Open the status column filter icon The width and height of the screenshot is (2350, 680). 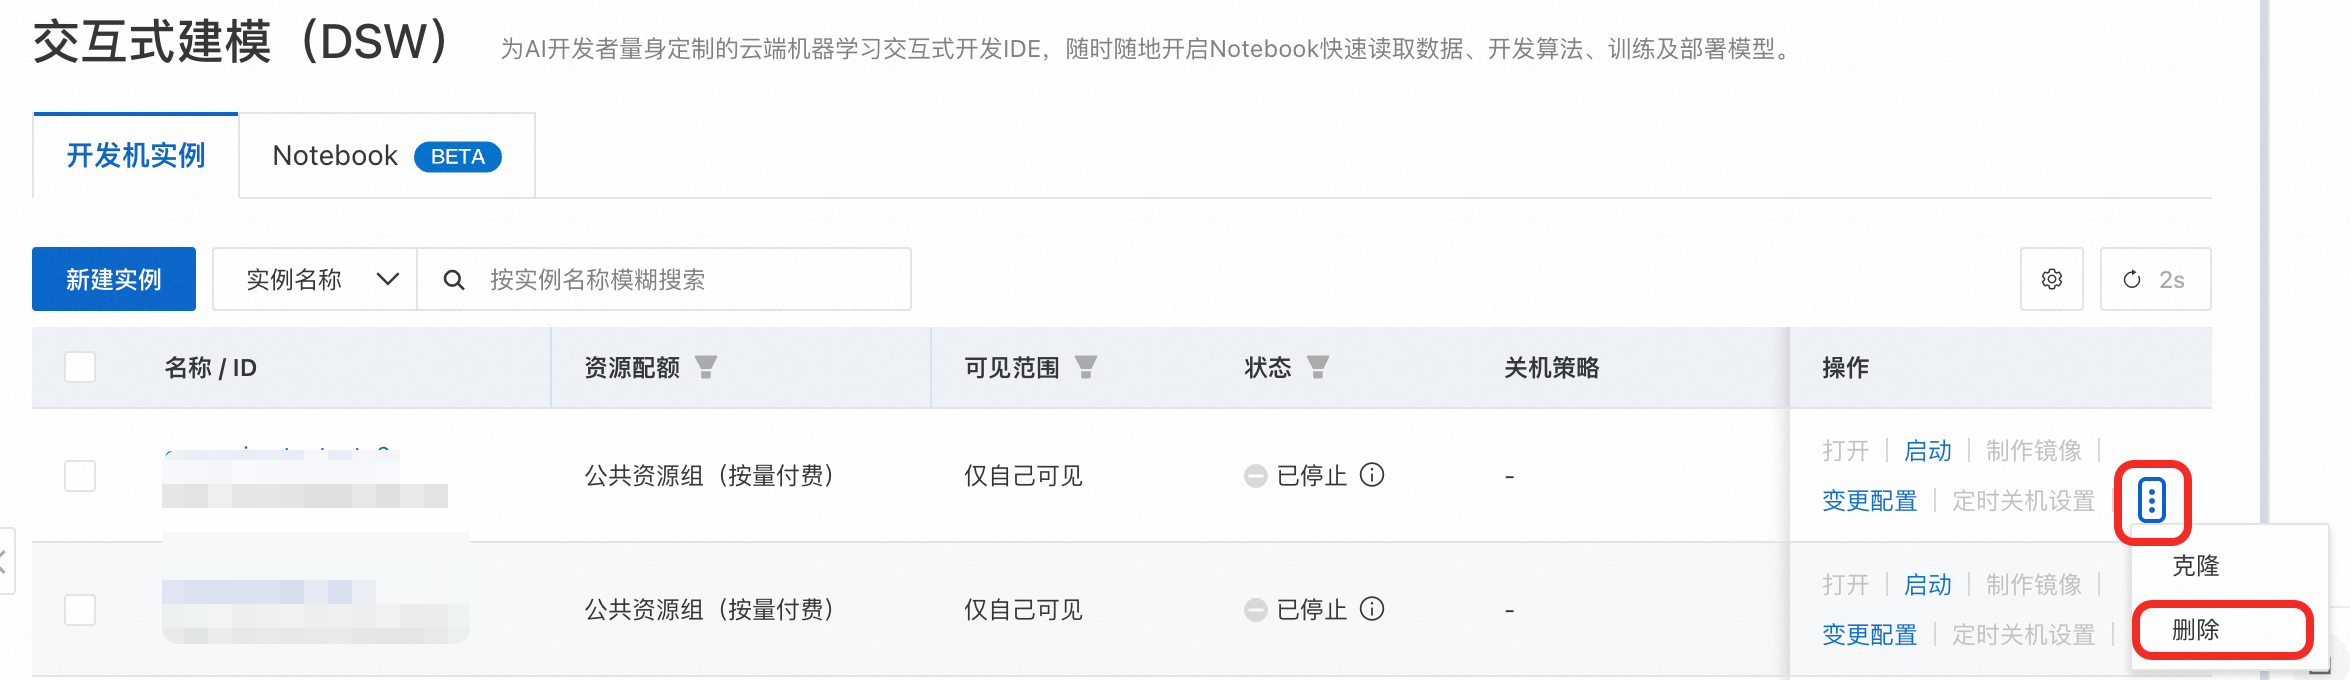pos(1318,368)
